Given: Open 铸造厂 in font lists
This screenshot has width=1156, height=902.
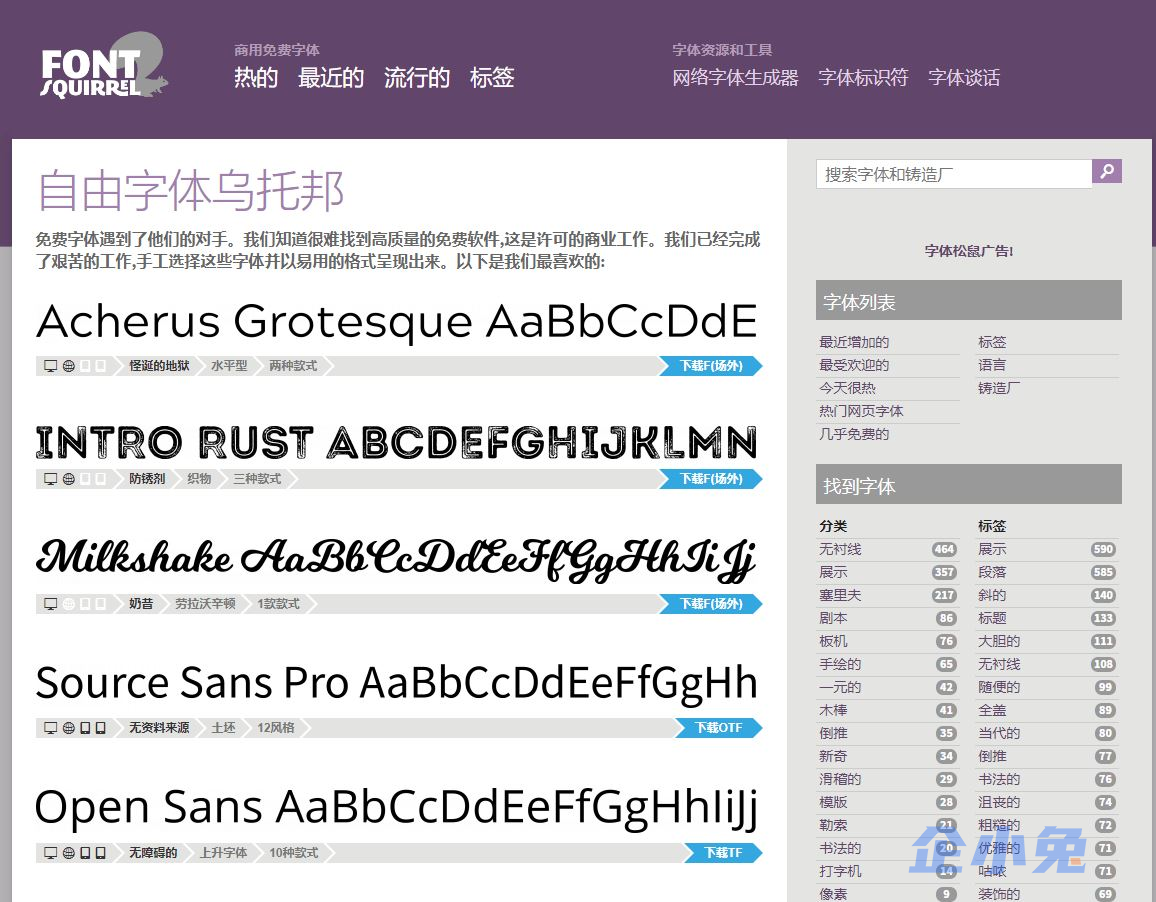Looking at the screenshot, I should [999, 388].
